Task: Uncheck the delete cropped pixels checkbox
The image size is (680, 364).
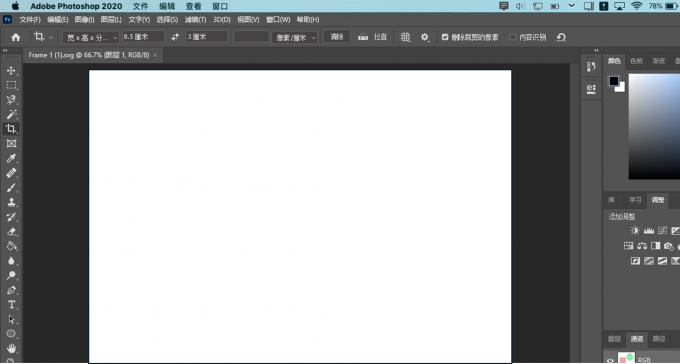Action: (x=445, y=37)
